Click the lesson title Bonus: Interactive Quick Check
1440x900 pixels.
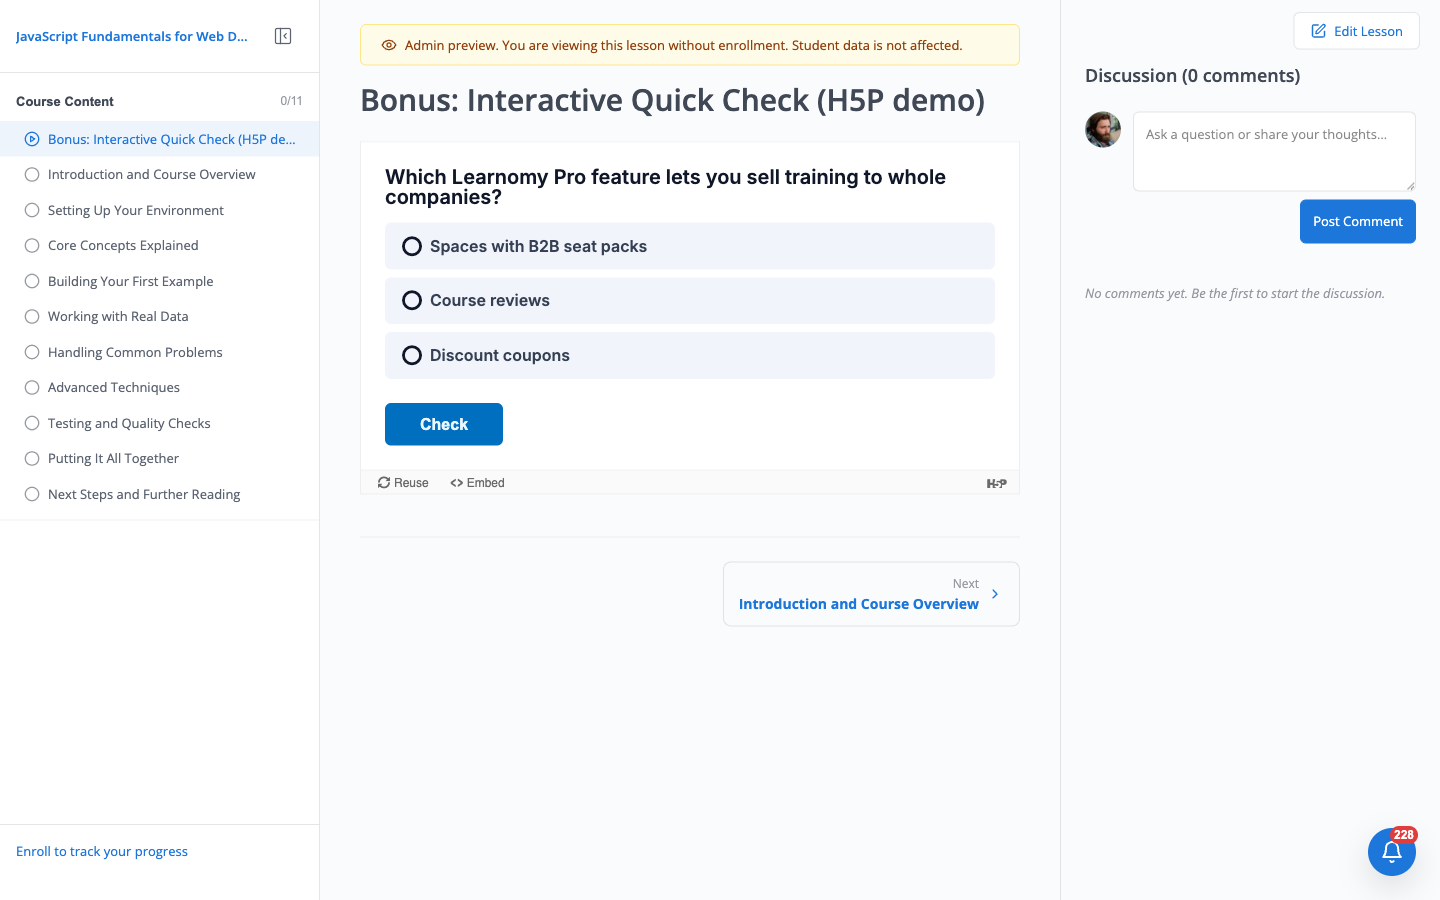pyautogui.click(x=672, y=100)
